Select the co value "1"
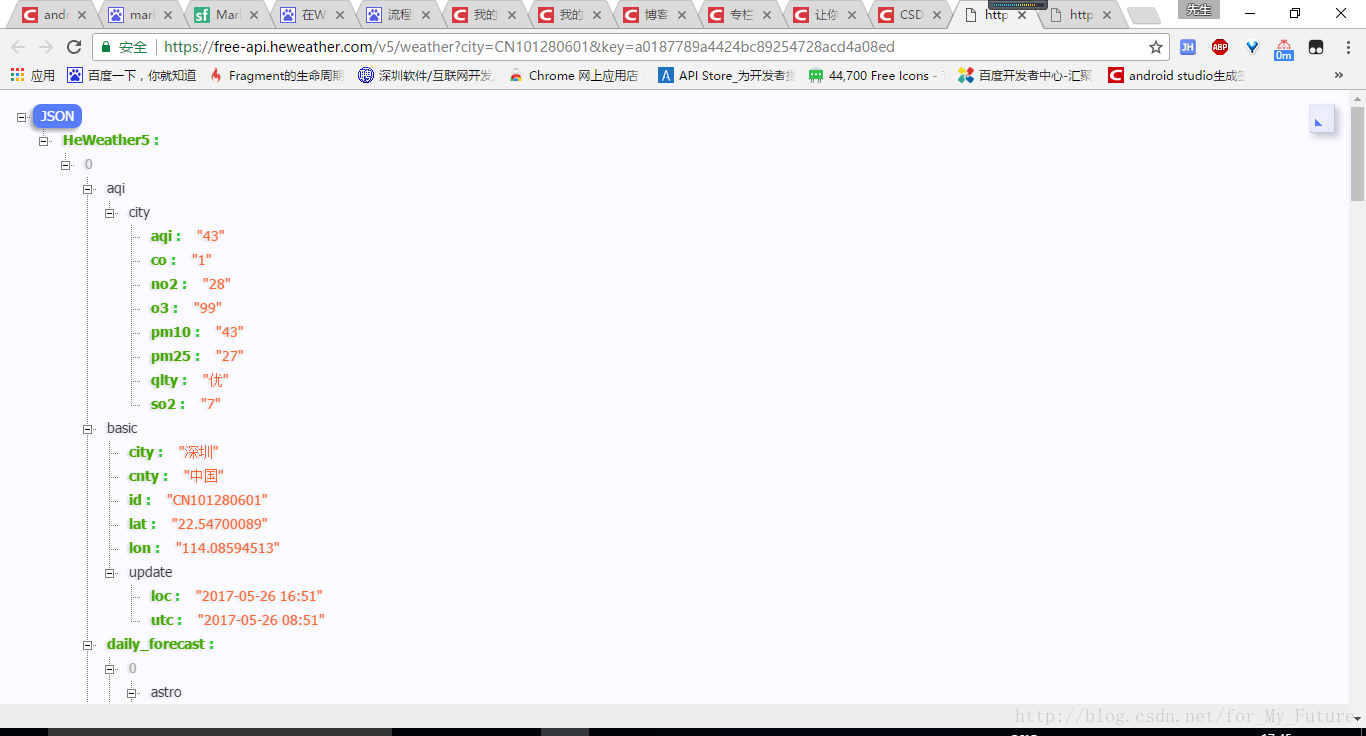 [202, 261]
